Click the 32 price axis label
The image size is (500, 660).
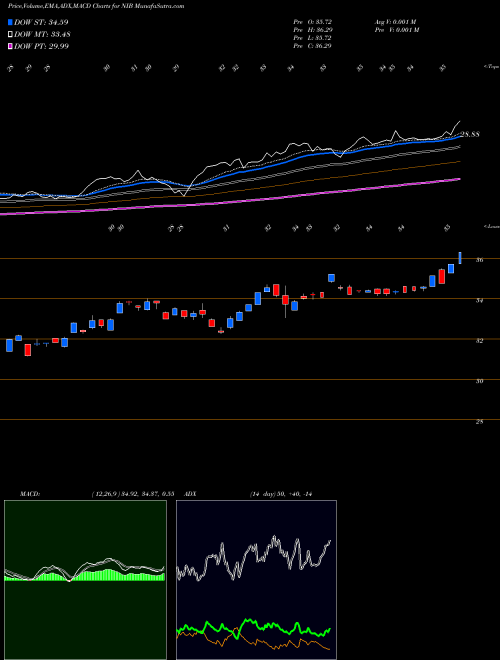pyautogui.click(x=479, y=341)
